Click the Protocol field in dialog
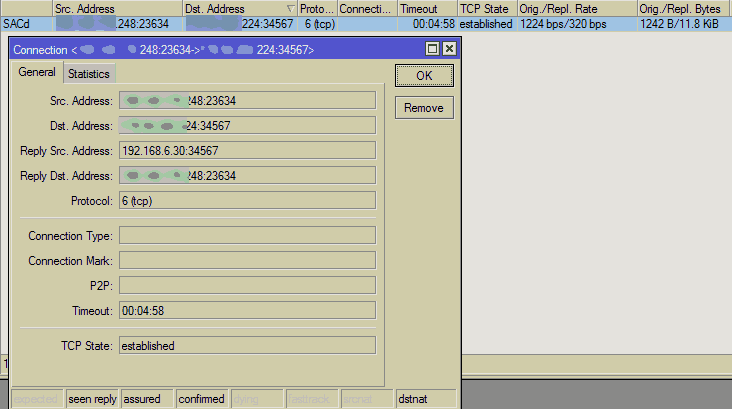Image resolution: width=732 pixels, height=409 pixels. point(247,201)
